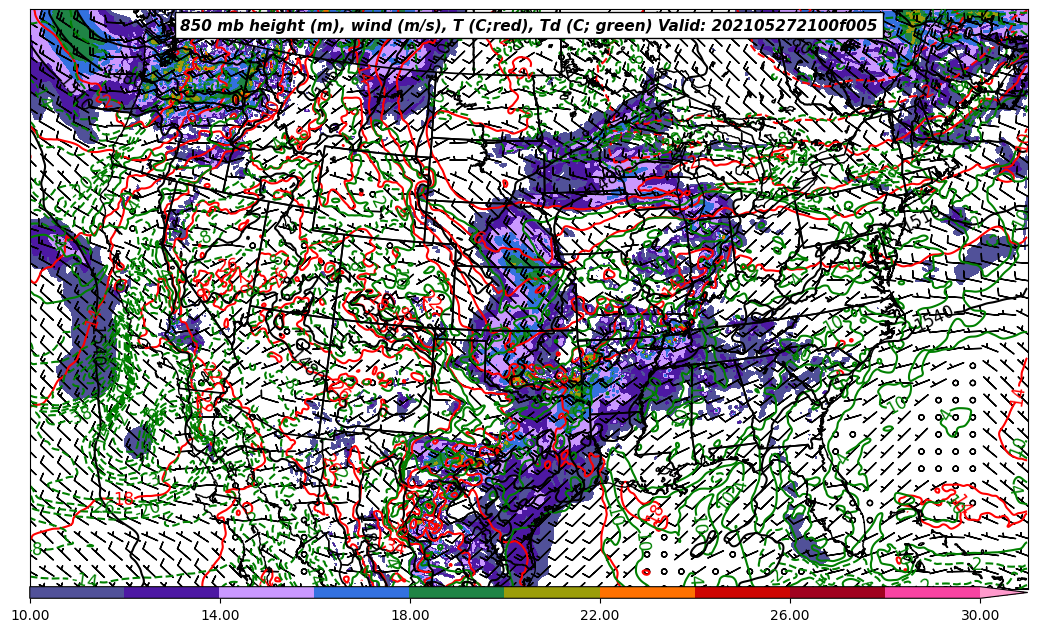Select the 28–30 pink colorbar segment
Screen dimensions: 1037x632
933,592
